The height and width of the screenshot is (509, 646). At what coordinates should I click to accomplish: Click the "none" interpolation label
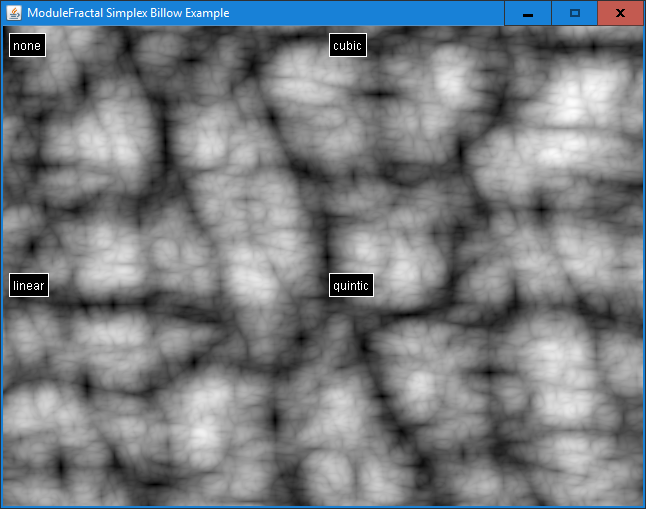[x=27, y=45]
